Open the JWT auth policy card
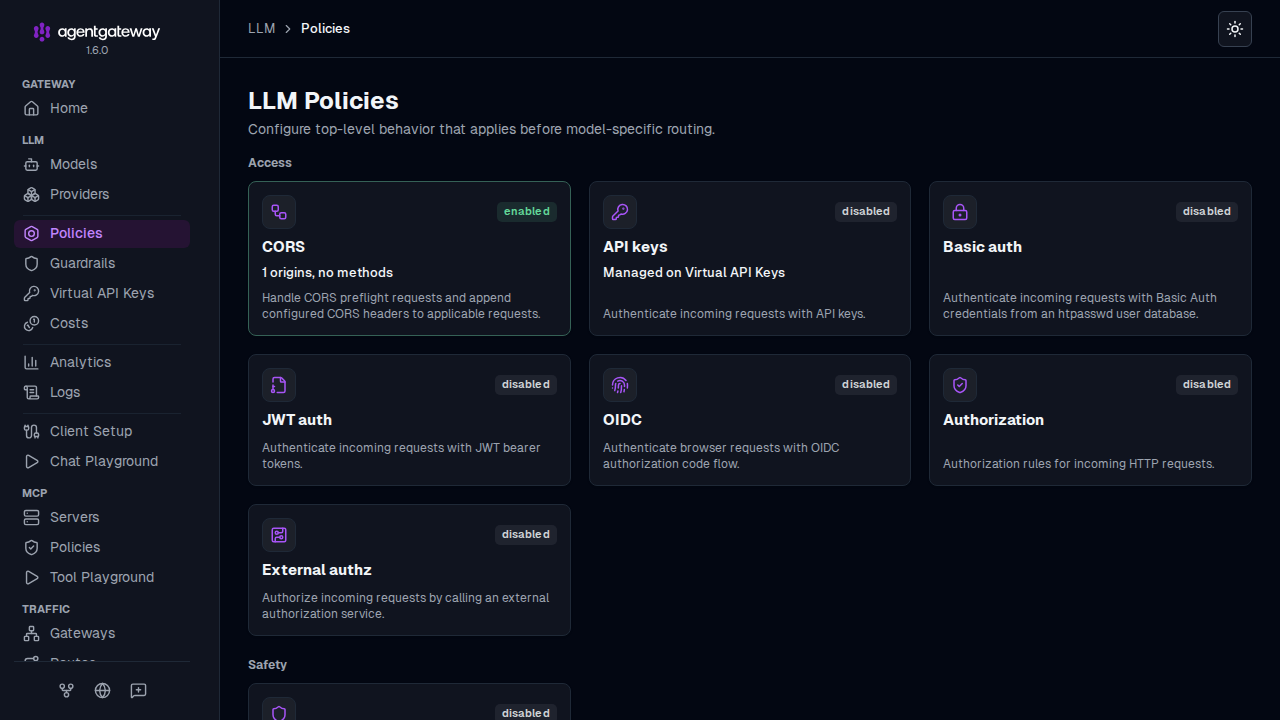The width and height of the screenshot is (1280, 720). click(x=409, y=420)
